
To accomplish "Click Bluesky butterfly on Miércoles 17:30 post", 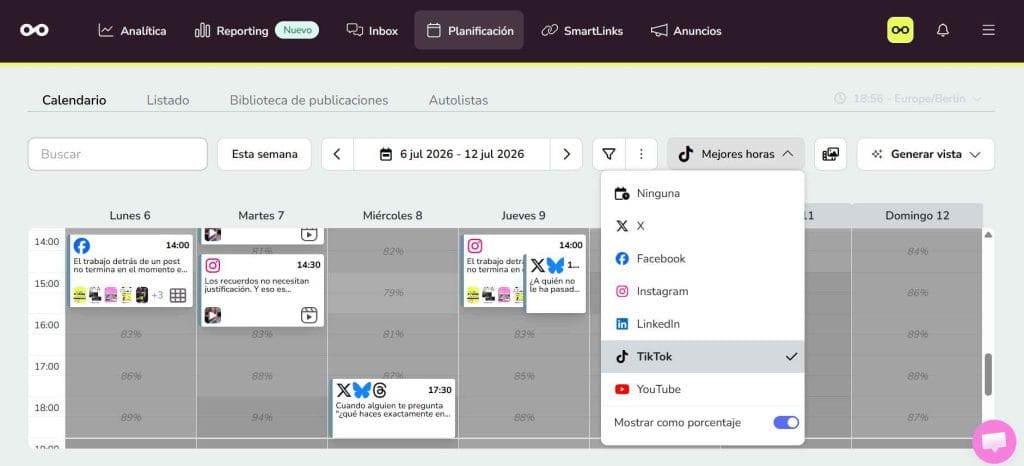I will [x=362, y=390].
